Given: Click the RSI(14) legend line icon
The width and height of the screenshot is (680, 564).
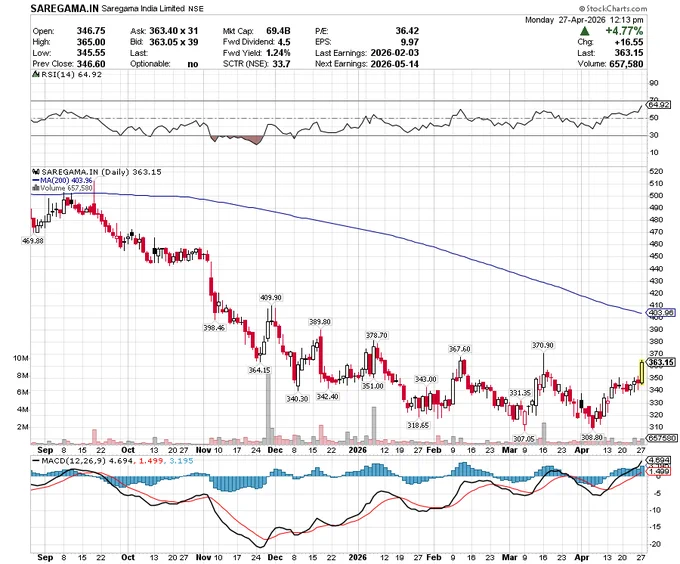Looking at the screenshot, I should coord(36,75).
